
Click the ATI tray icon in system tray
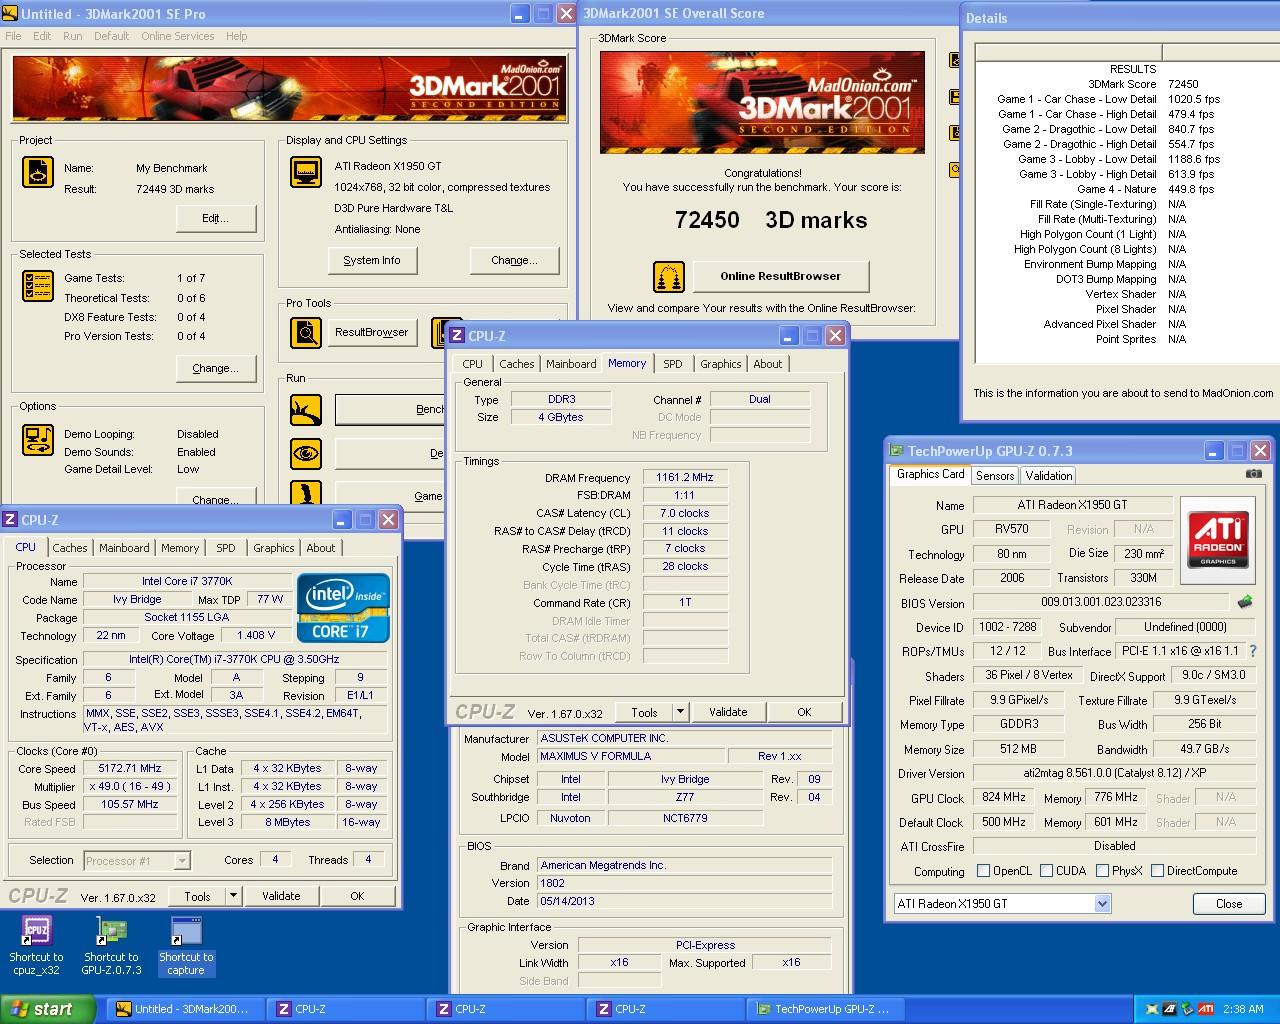point(1206,1009)
